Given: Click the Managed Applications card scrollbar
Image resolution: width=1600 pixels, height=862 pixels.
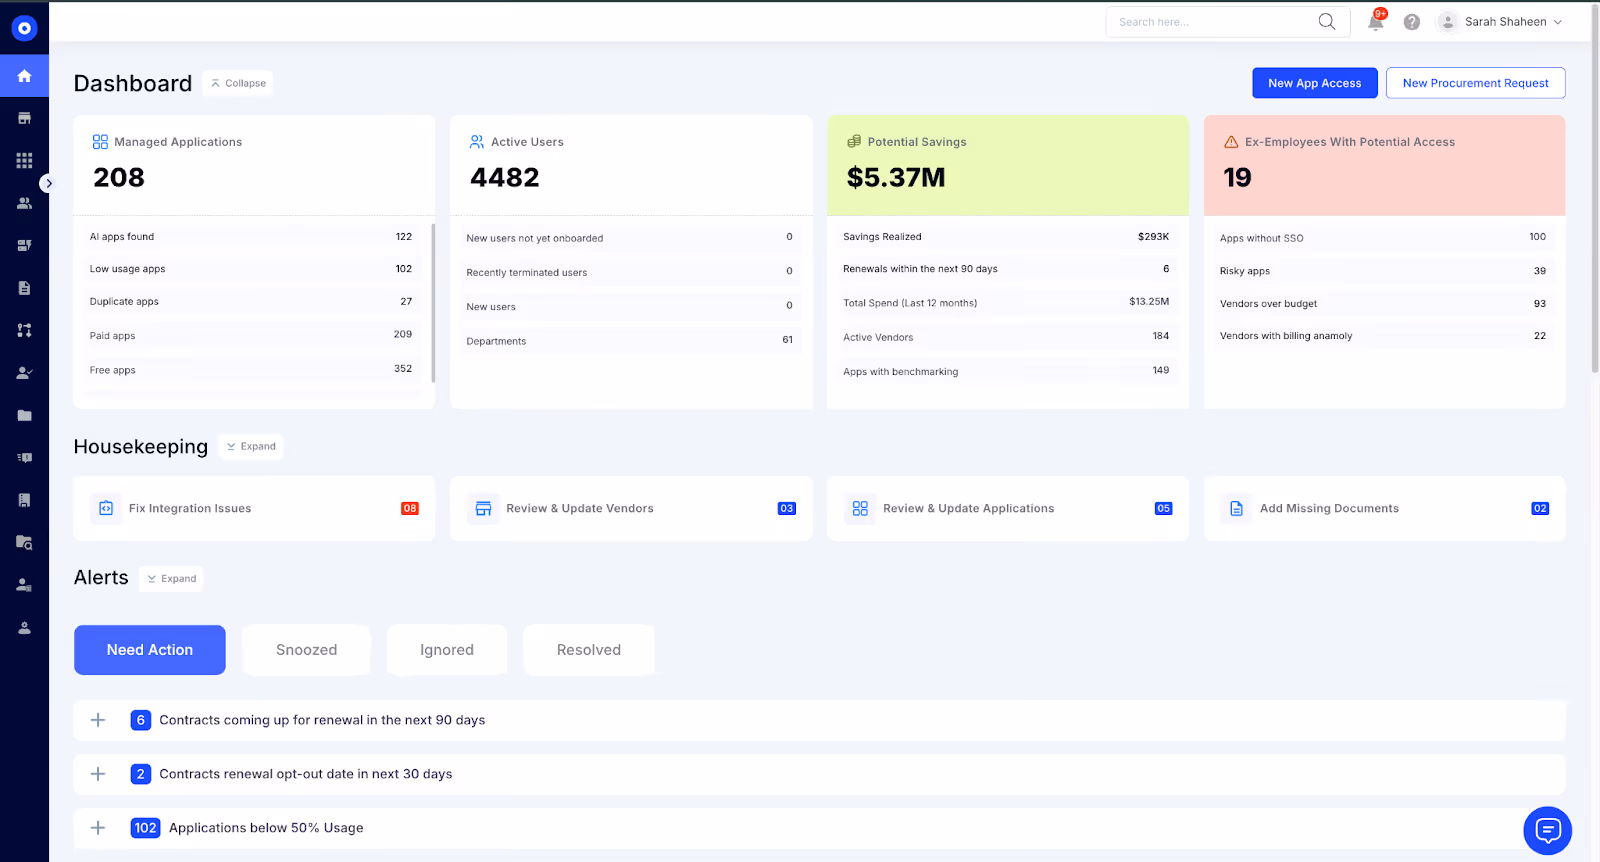Looking at the screenshot, I should [x=433, y=303].
